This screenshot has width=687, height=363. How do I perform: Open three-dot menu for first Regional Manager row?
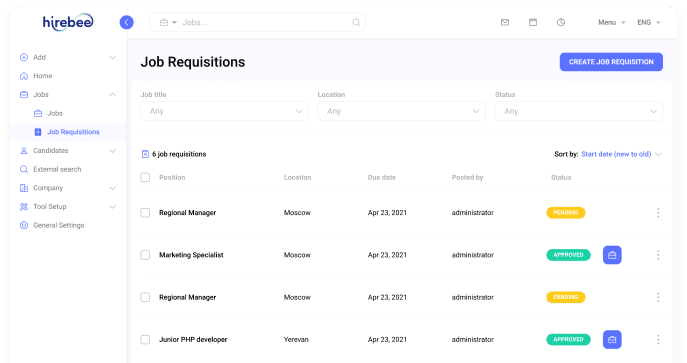pyautogui.click(x=658, y=213)
